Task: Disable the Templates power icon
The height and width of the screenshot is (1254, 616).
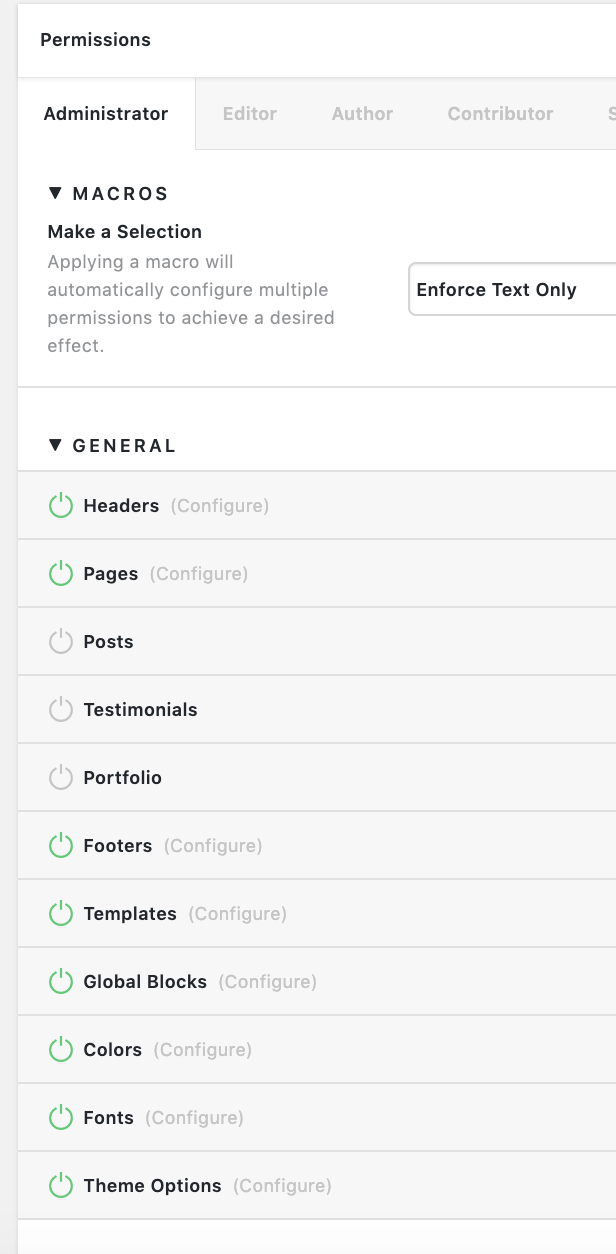Action: 61,914
